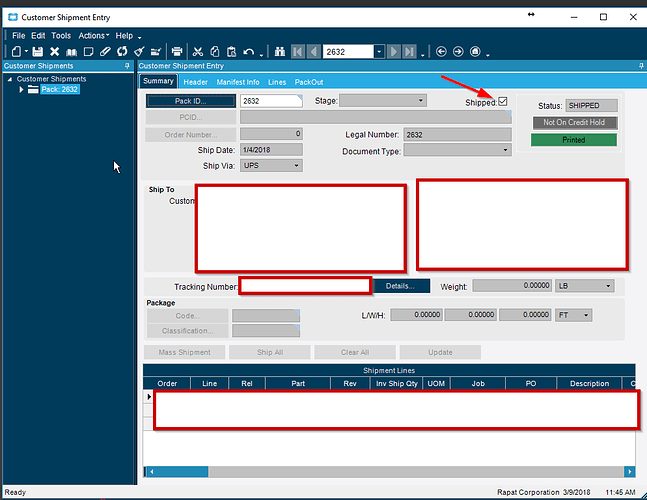Click the Print icon in the toolbar
This screenshot has height=500, width=647.
tap(177, 51)
